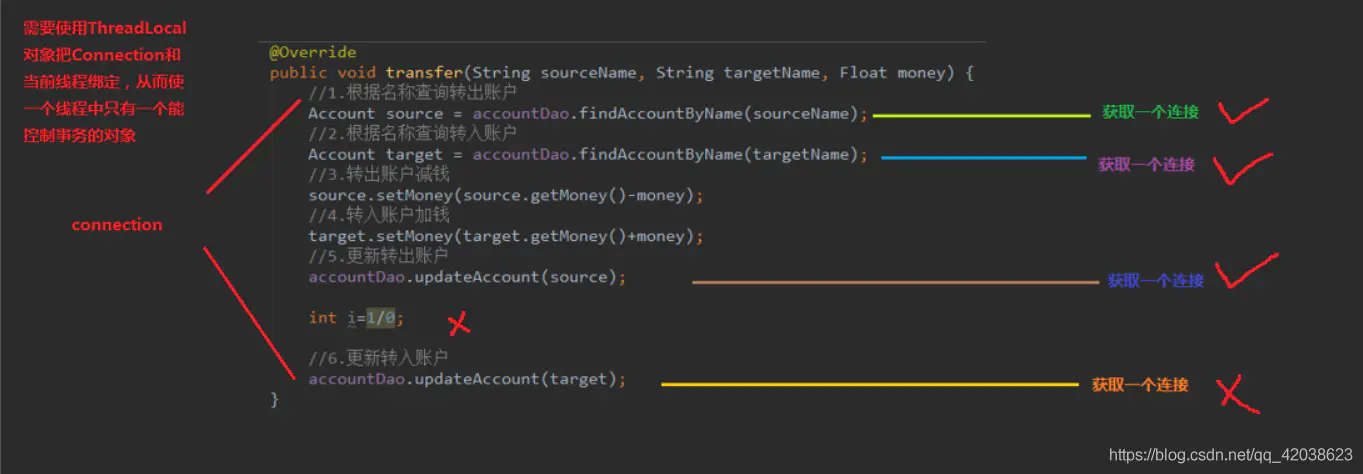Click the highlighted 1/0 expression
1363x474 pixels.
[x=382, y=318]
